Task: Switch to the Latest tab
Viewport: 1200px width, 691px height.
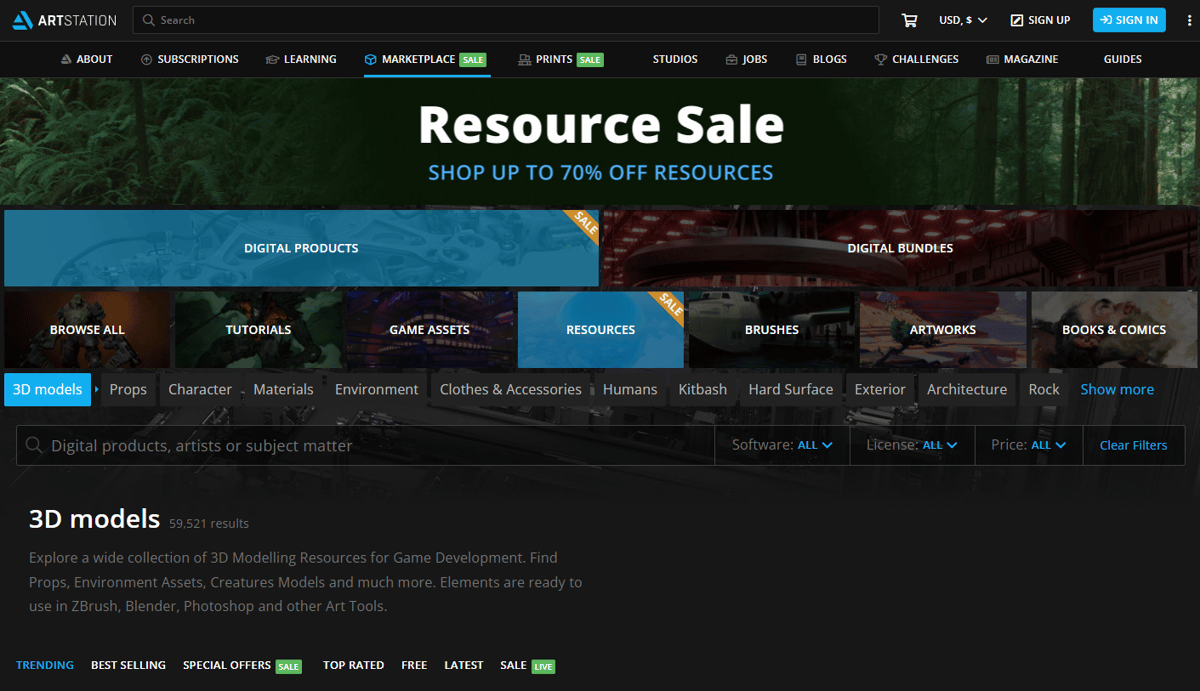Action: 464,665
